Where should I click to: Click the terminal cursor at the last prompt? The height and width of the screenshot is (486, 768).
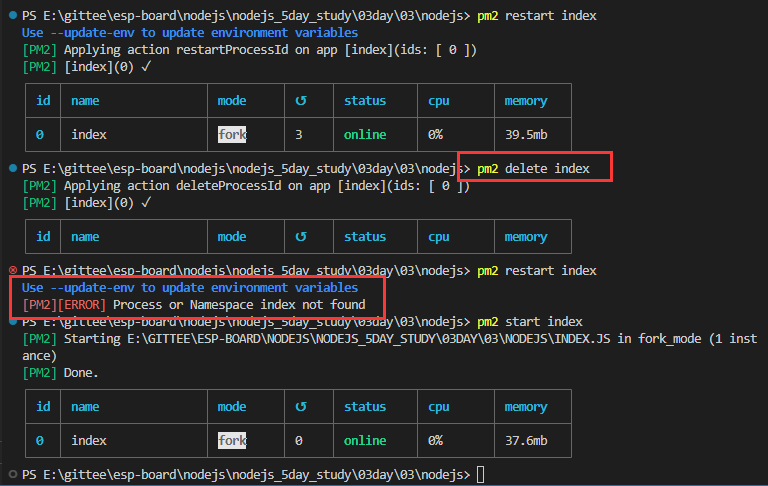[481, 473]
